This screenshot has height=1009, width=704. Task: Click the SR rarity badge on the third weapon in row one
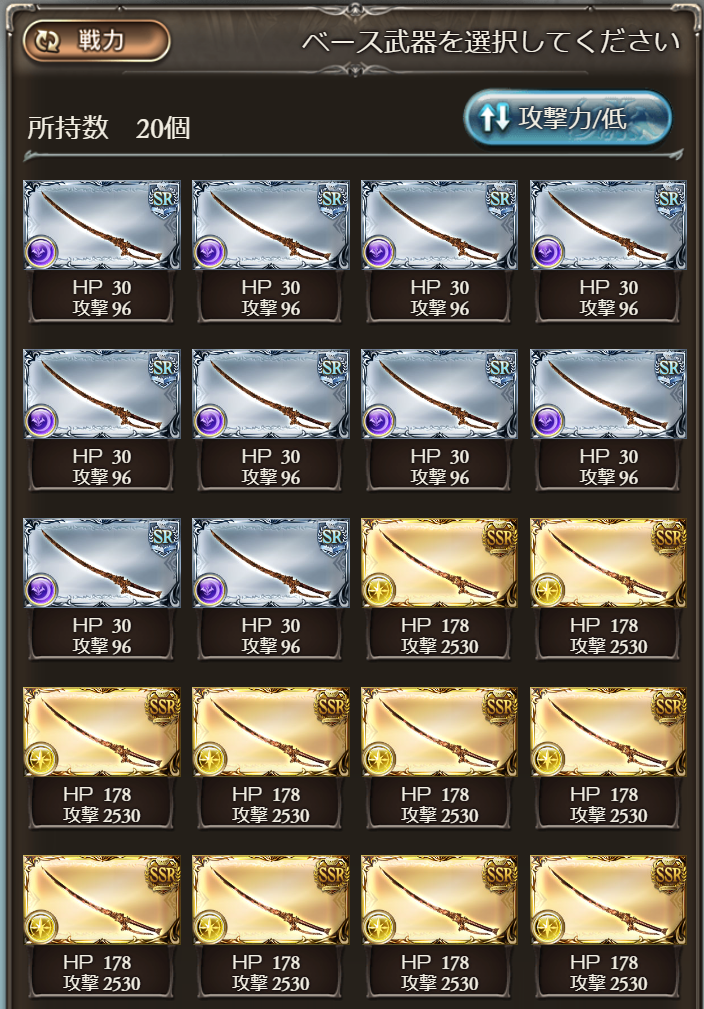[x=501, y=199]
